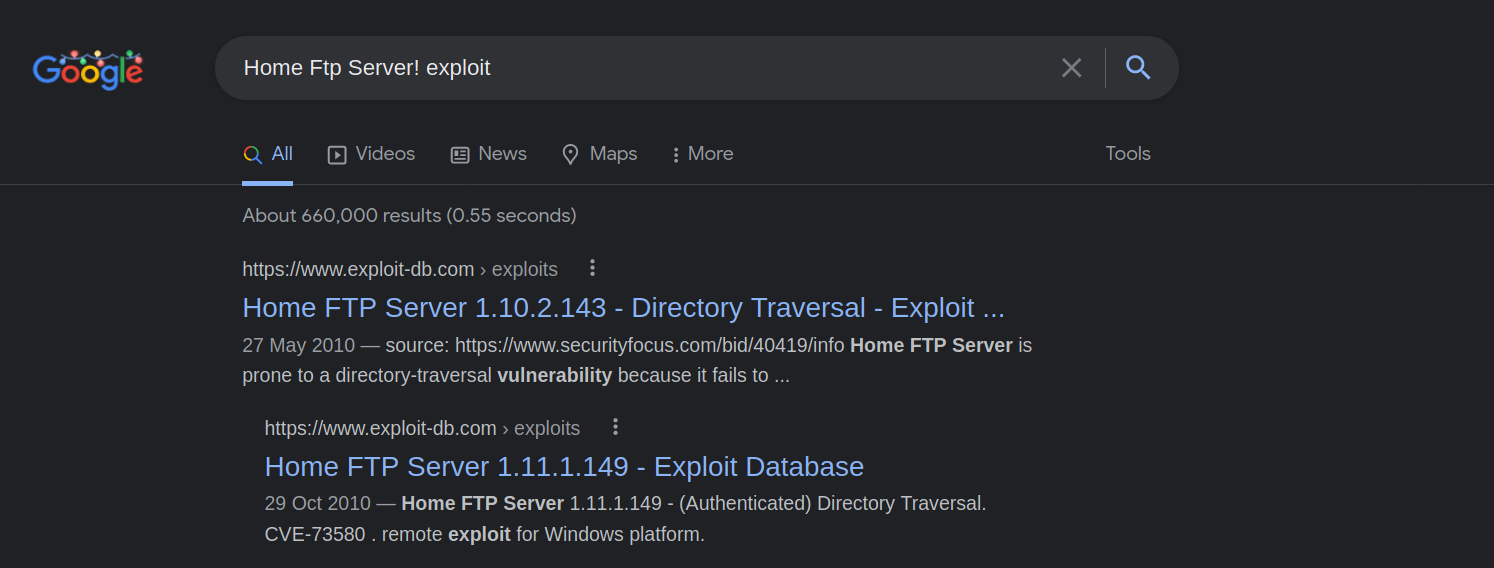The image size is (1494, 568).
Task: Open Home FTP Server 1.11.1.149 Exploit Database link
Action: click(x=564, y=467)
